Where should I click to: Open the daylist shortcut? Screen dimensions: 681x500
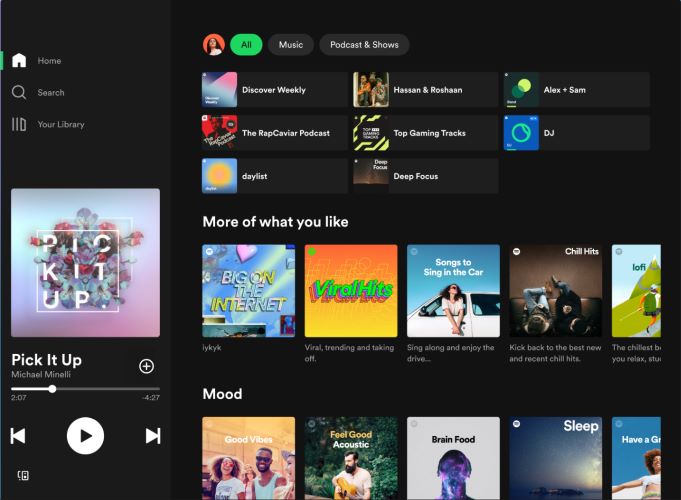pos(275,176)
